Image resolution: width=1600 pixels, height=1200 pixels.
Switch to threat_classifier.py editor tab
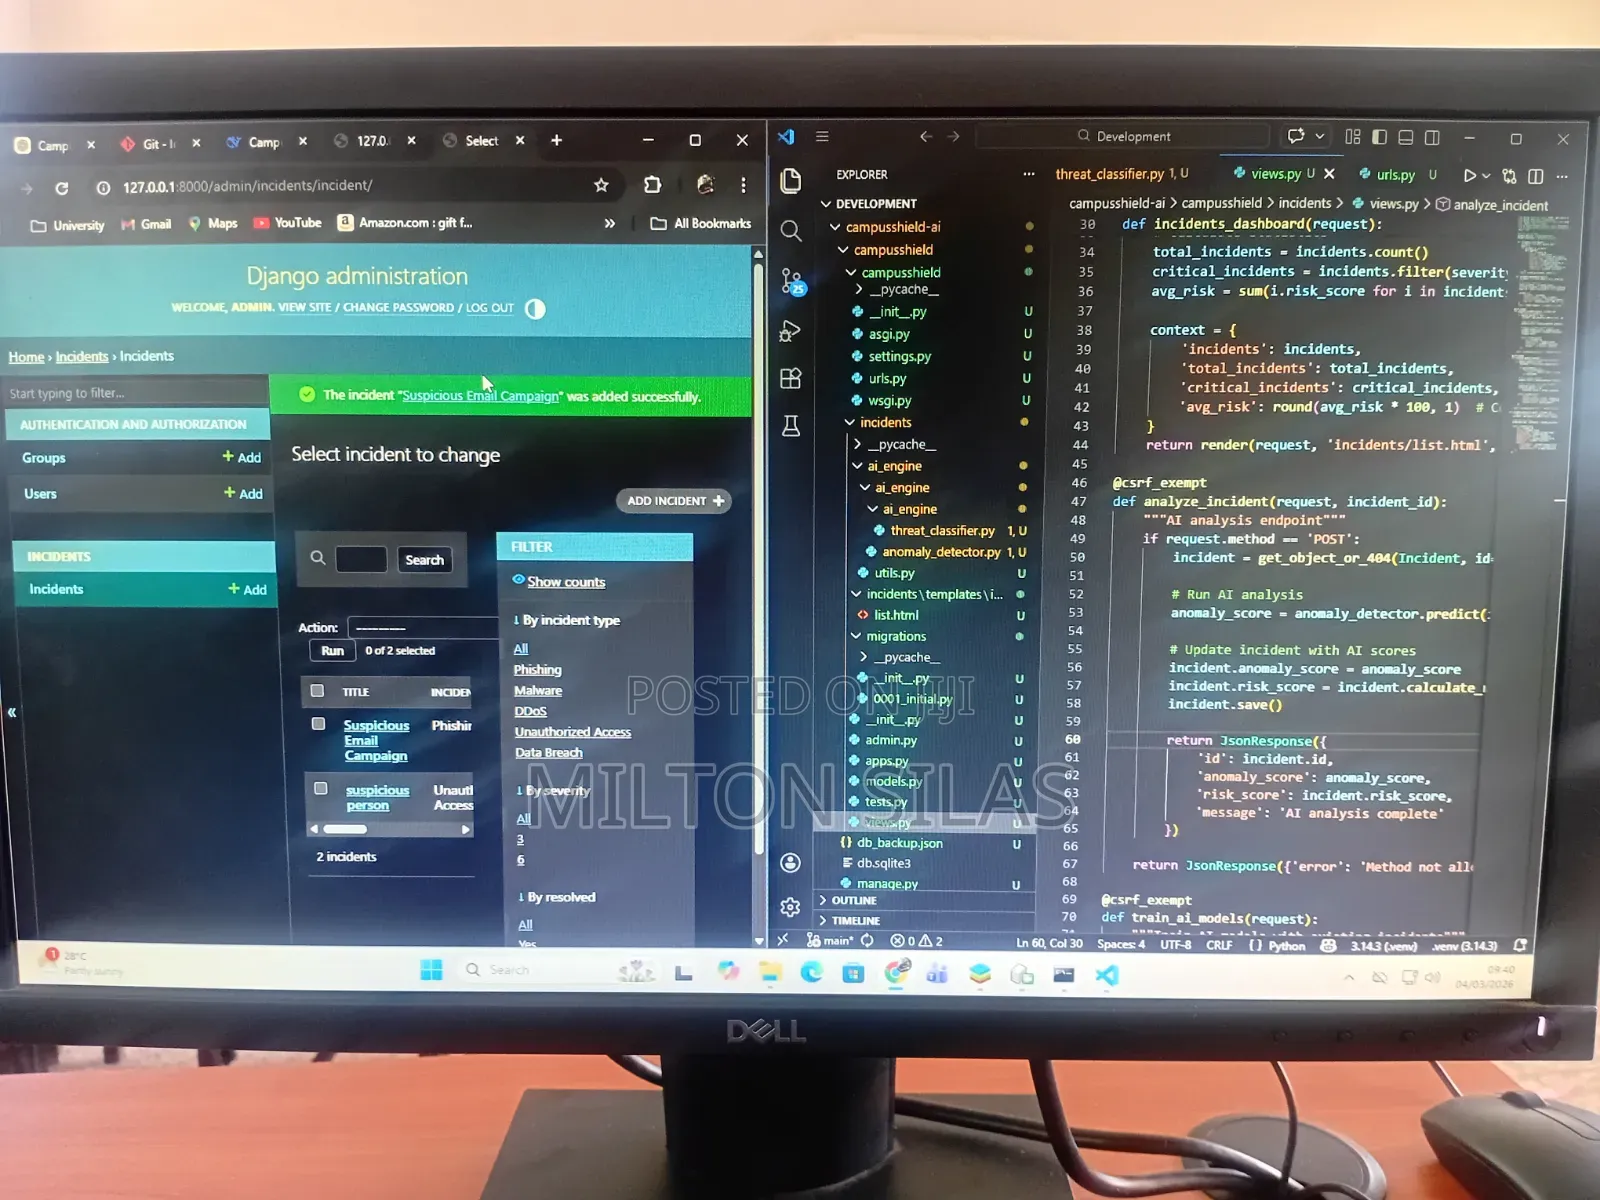coord(1122,174)
